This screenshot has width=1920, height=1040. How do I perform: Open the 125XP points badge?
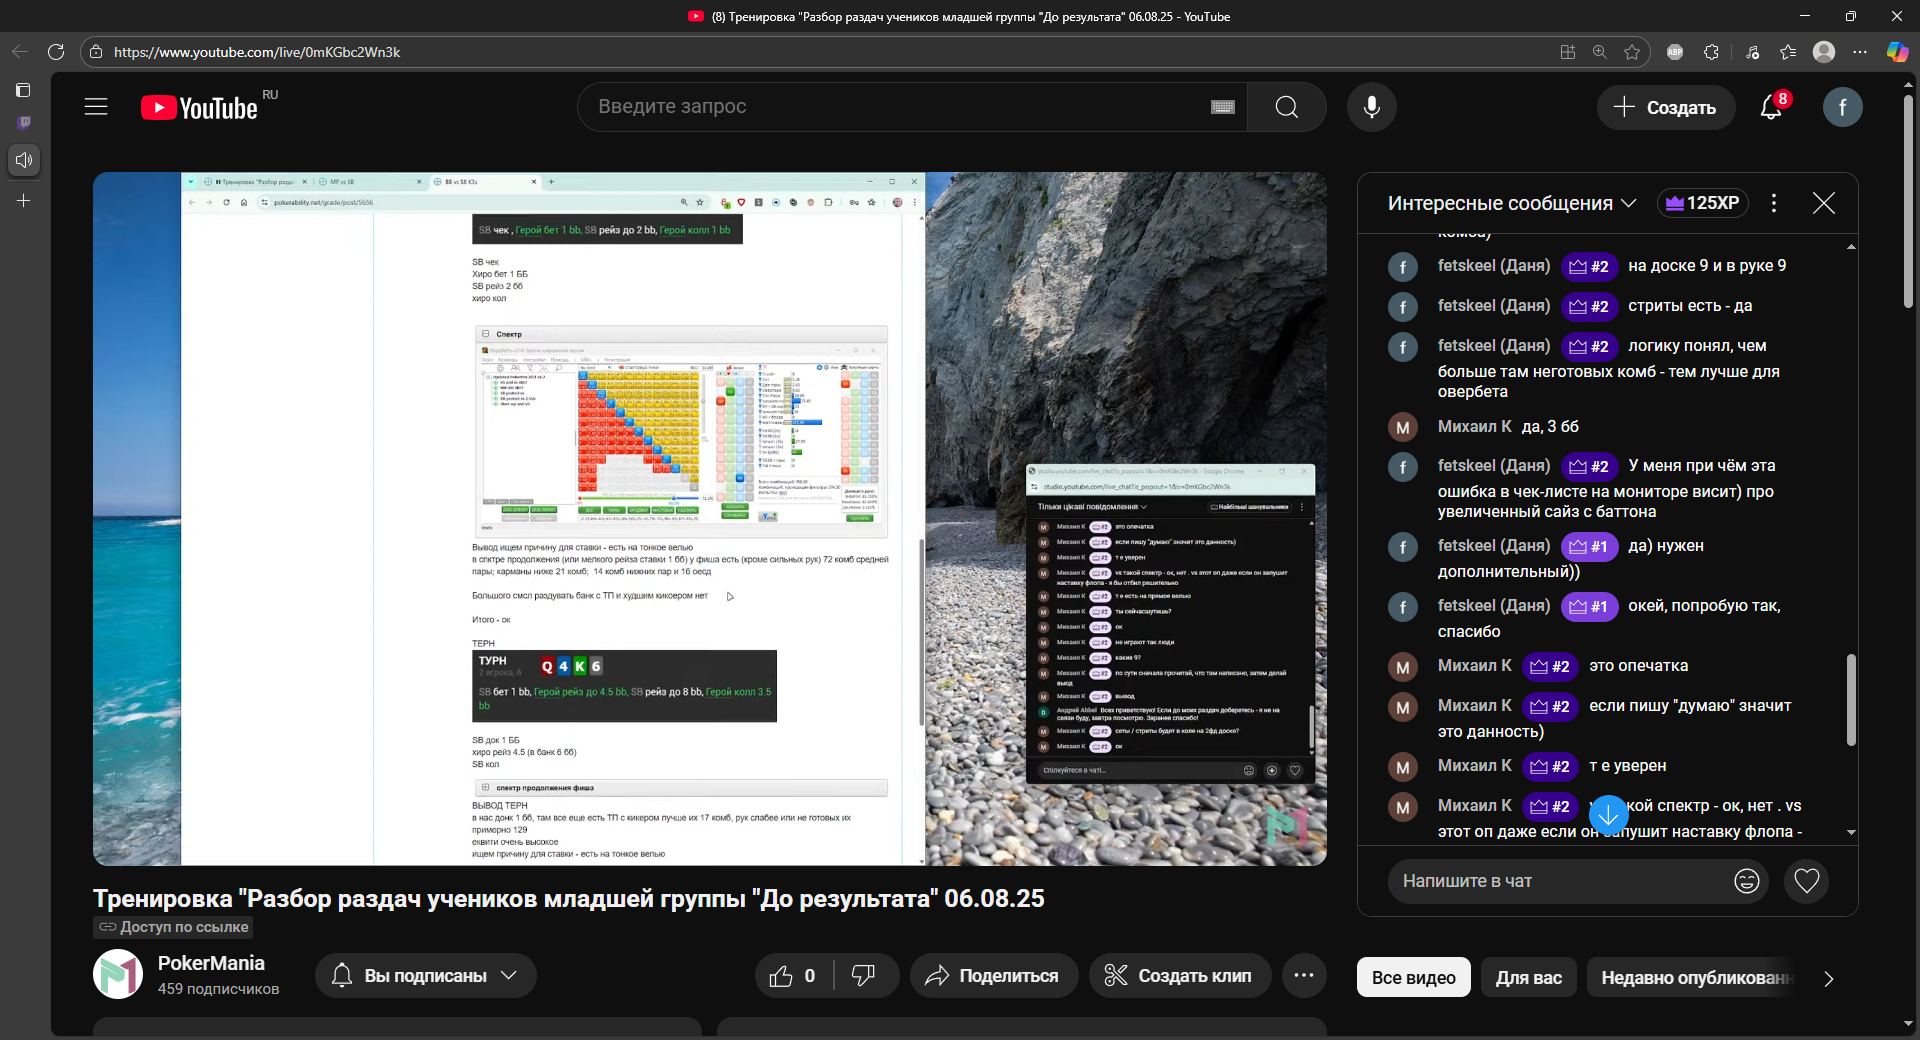(x=1703, y=203)
